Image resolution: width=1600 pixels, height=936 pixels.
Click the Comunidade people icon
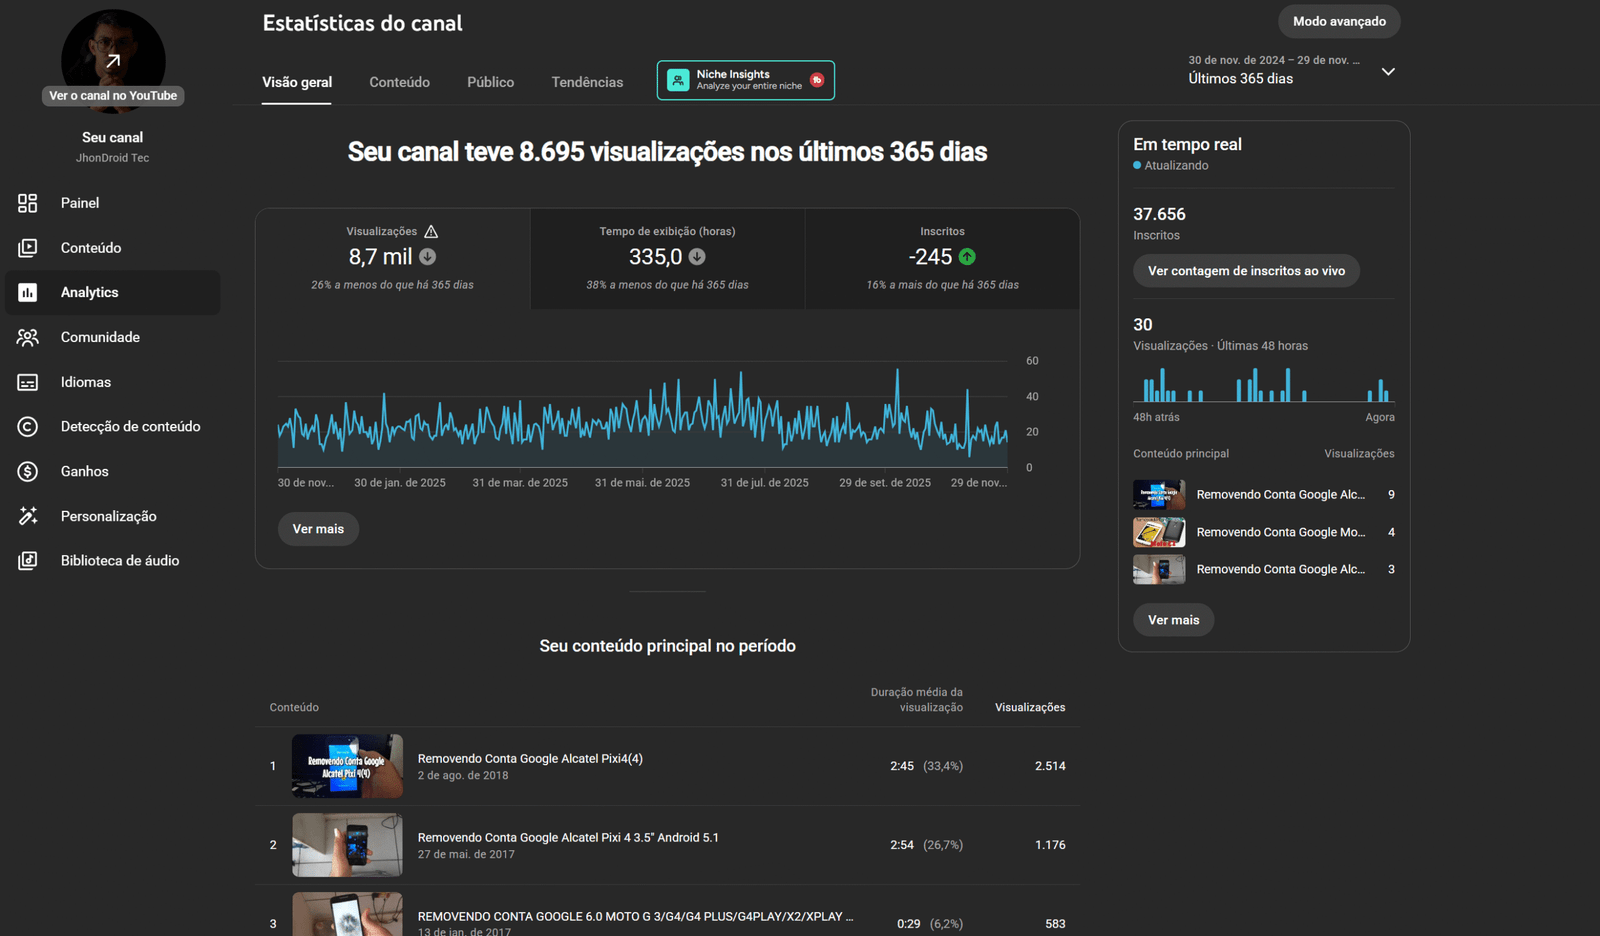pyautogui.click(x=28, y=338)
